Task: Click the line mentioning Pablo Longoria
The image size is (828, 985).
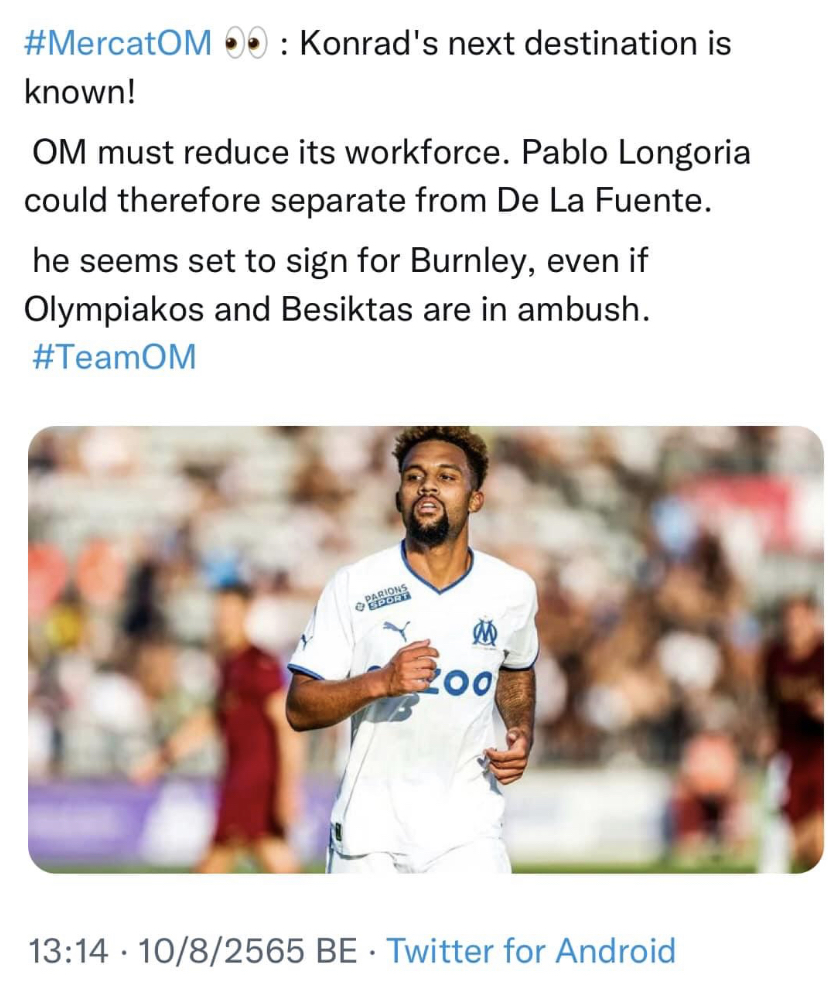Action: tap(390, 153)
